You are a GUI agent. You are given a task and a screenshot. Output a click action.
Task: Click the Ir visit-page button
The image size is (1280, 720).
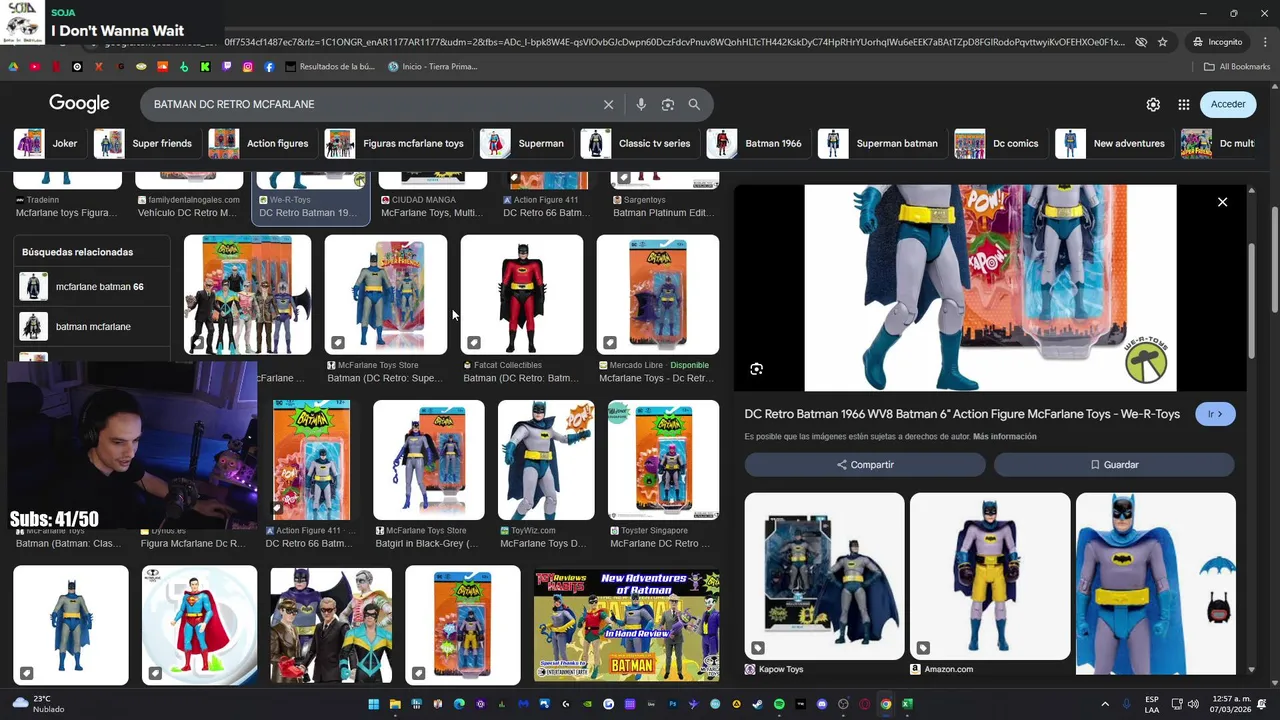pos(1215,414)
